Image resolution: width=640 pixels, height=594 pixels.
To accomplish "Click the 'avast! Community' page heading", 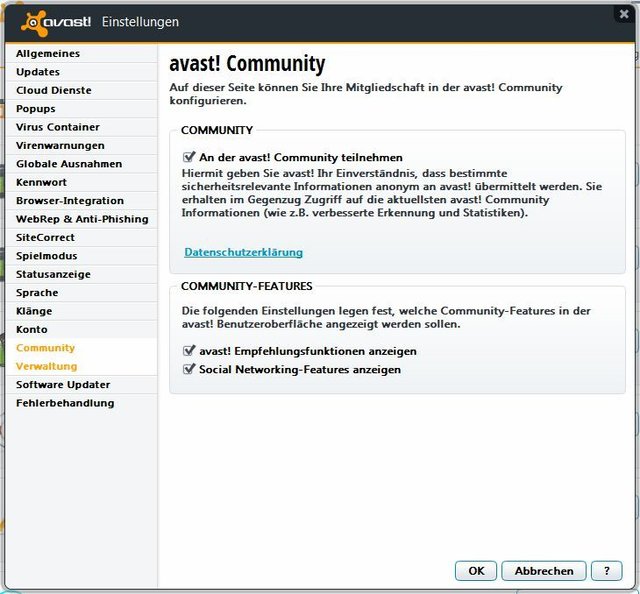I will click(x=247, y=64).
